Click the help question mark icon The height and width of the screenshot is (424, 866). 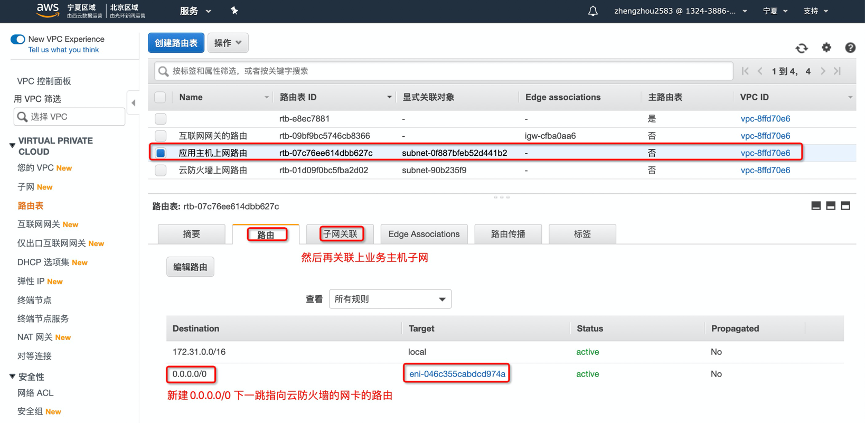coord(849,47)
